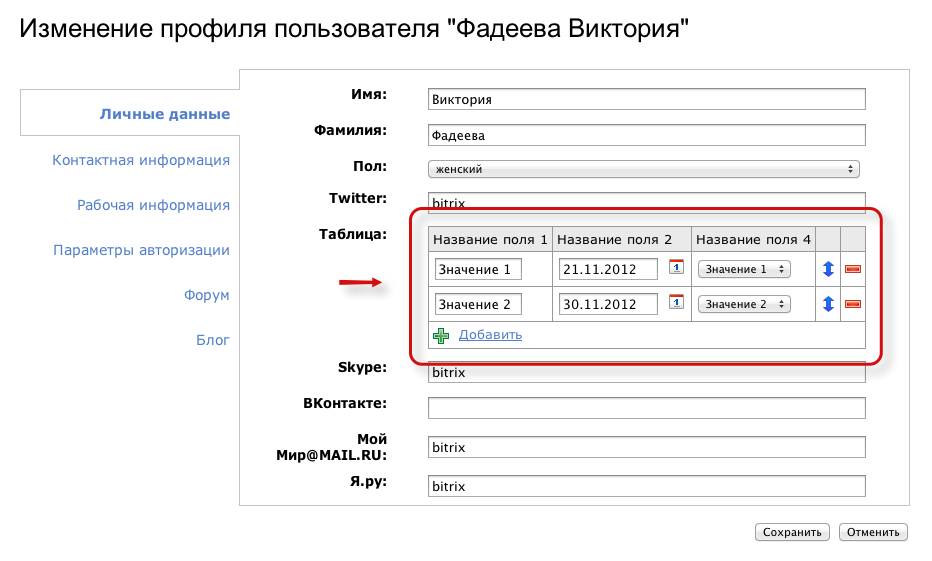Delete second table row with red minus
The height and width of the screenshot is (561, 932).
(853, 304)
